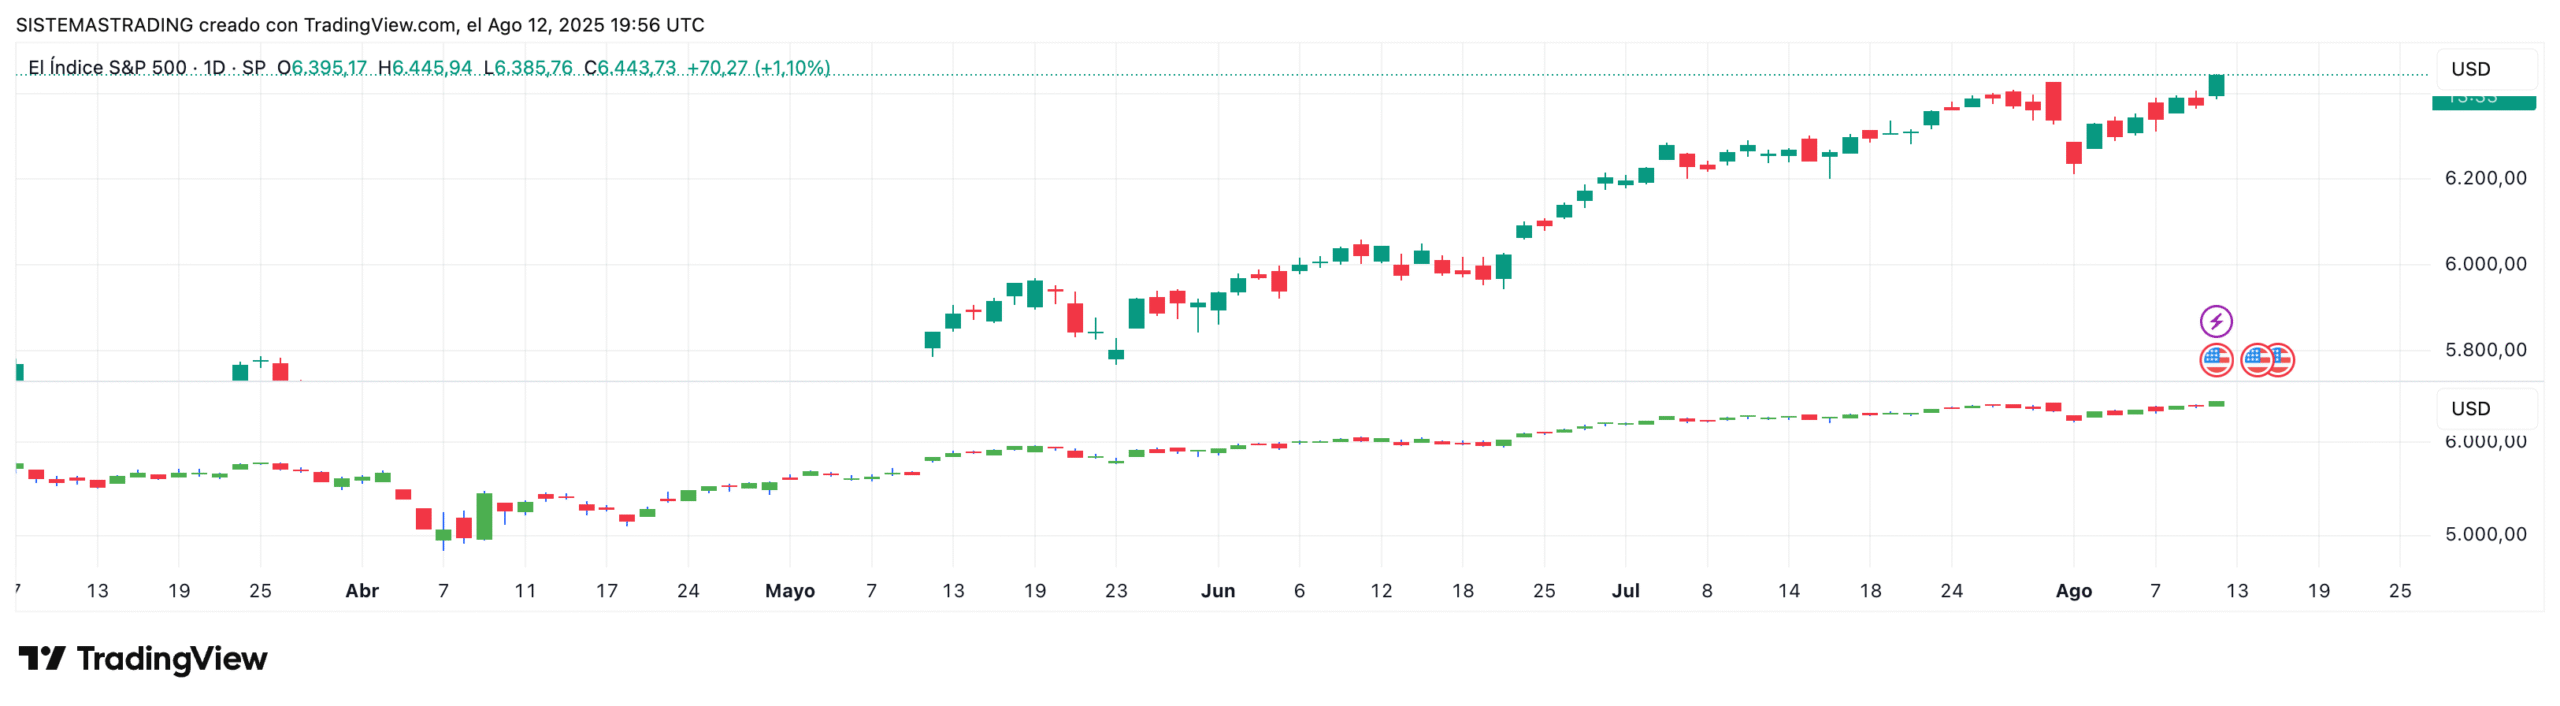The height and width of the screenshot is (706, 2560).
Task: Click the 6.200,00 price axis label
Action: (x=2484, y=178)
